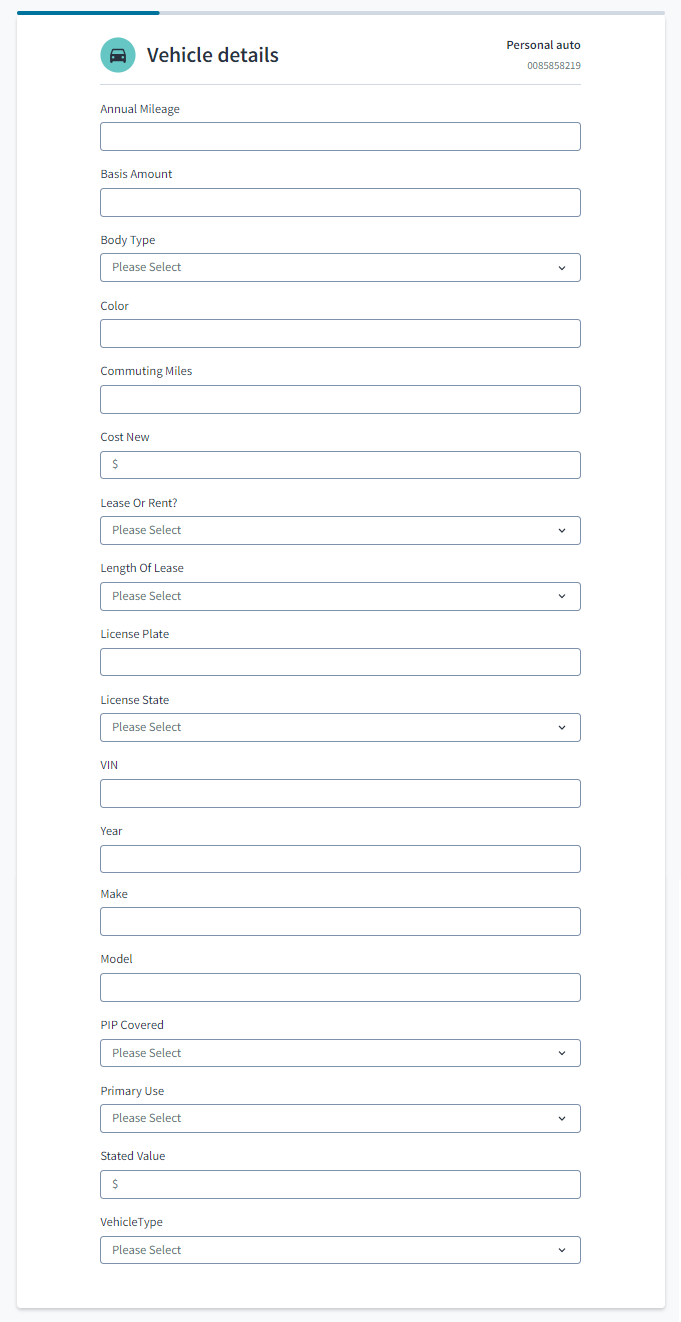
Task: Open the Primary Use dropdown
Action: pos(340,1118)
